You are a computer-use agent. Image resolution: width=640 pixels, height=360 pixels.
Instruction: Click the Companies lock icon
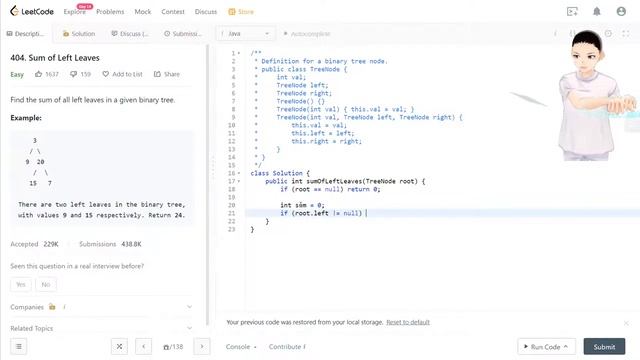(52, 307)
